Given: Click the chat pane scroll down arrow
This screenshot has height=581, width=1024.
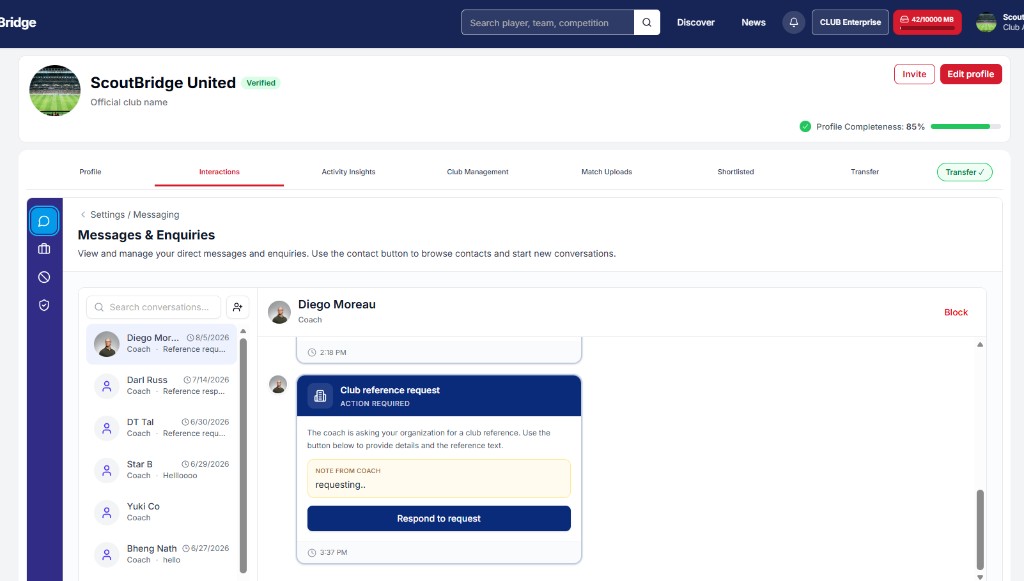Looking at the screenshot, I should click(980, 576).
